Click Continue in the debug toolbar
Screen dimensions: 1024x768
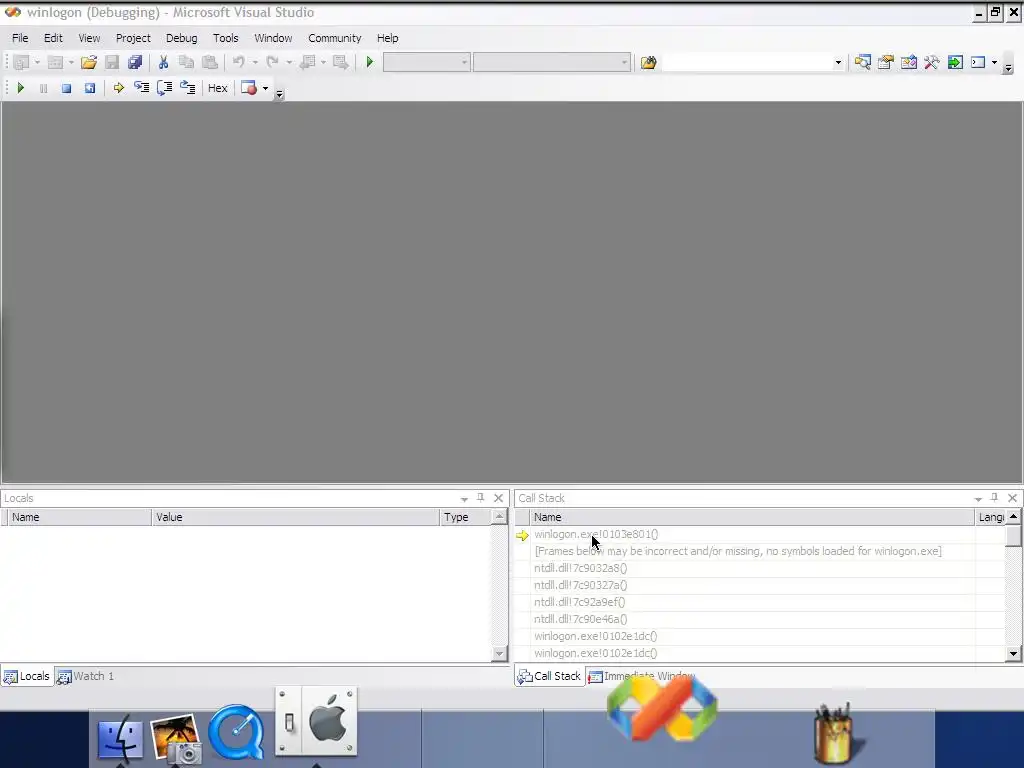coord(20,88)
